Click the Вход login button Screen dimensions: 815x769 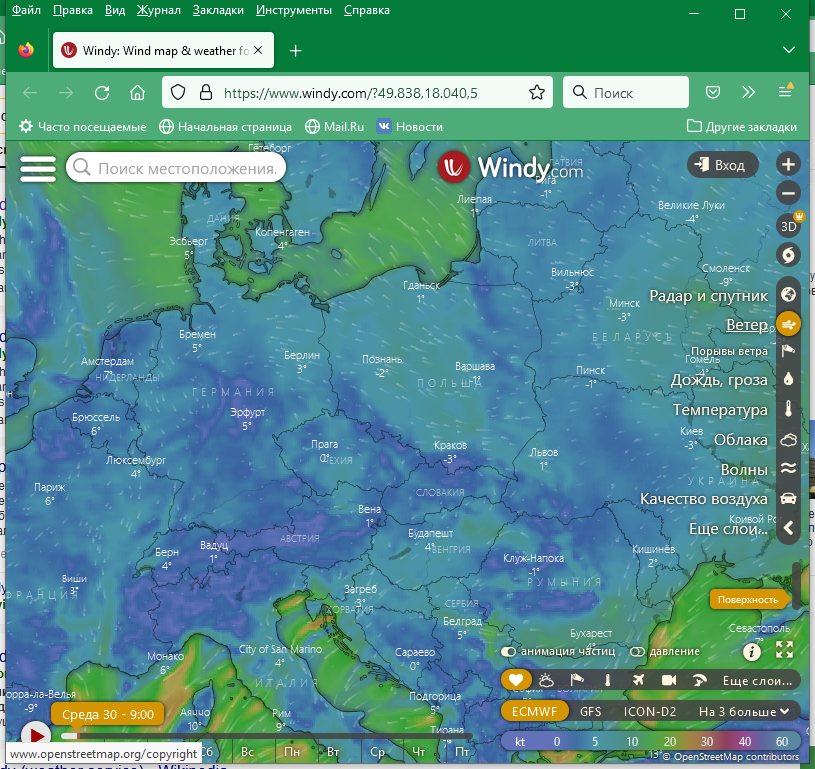coord(722,165)
